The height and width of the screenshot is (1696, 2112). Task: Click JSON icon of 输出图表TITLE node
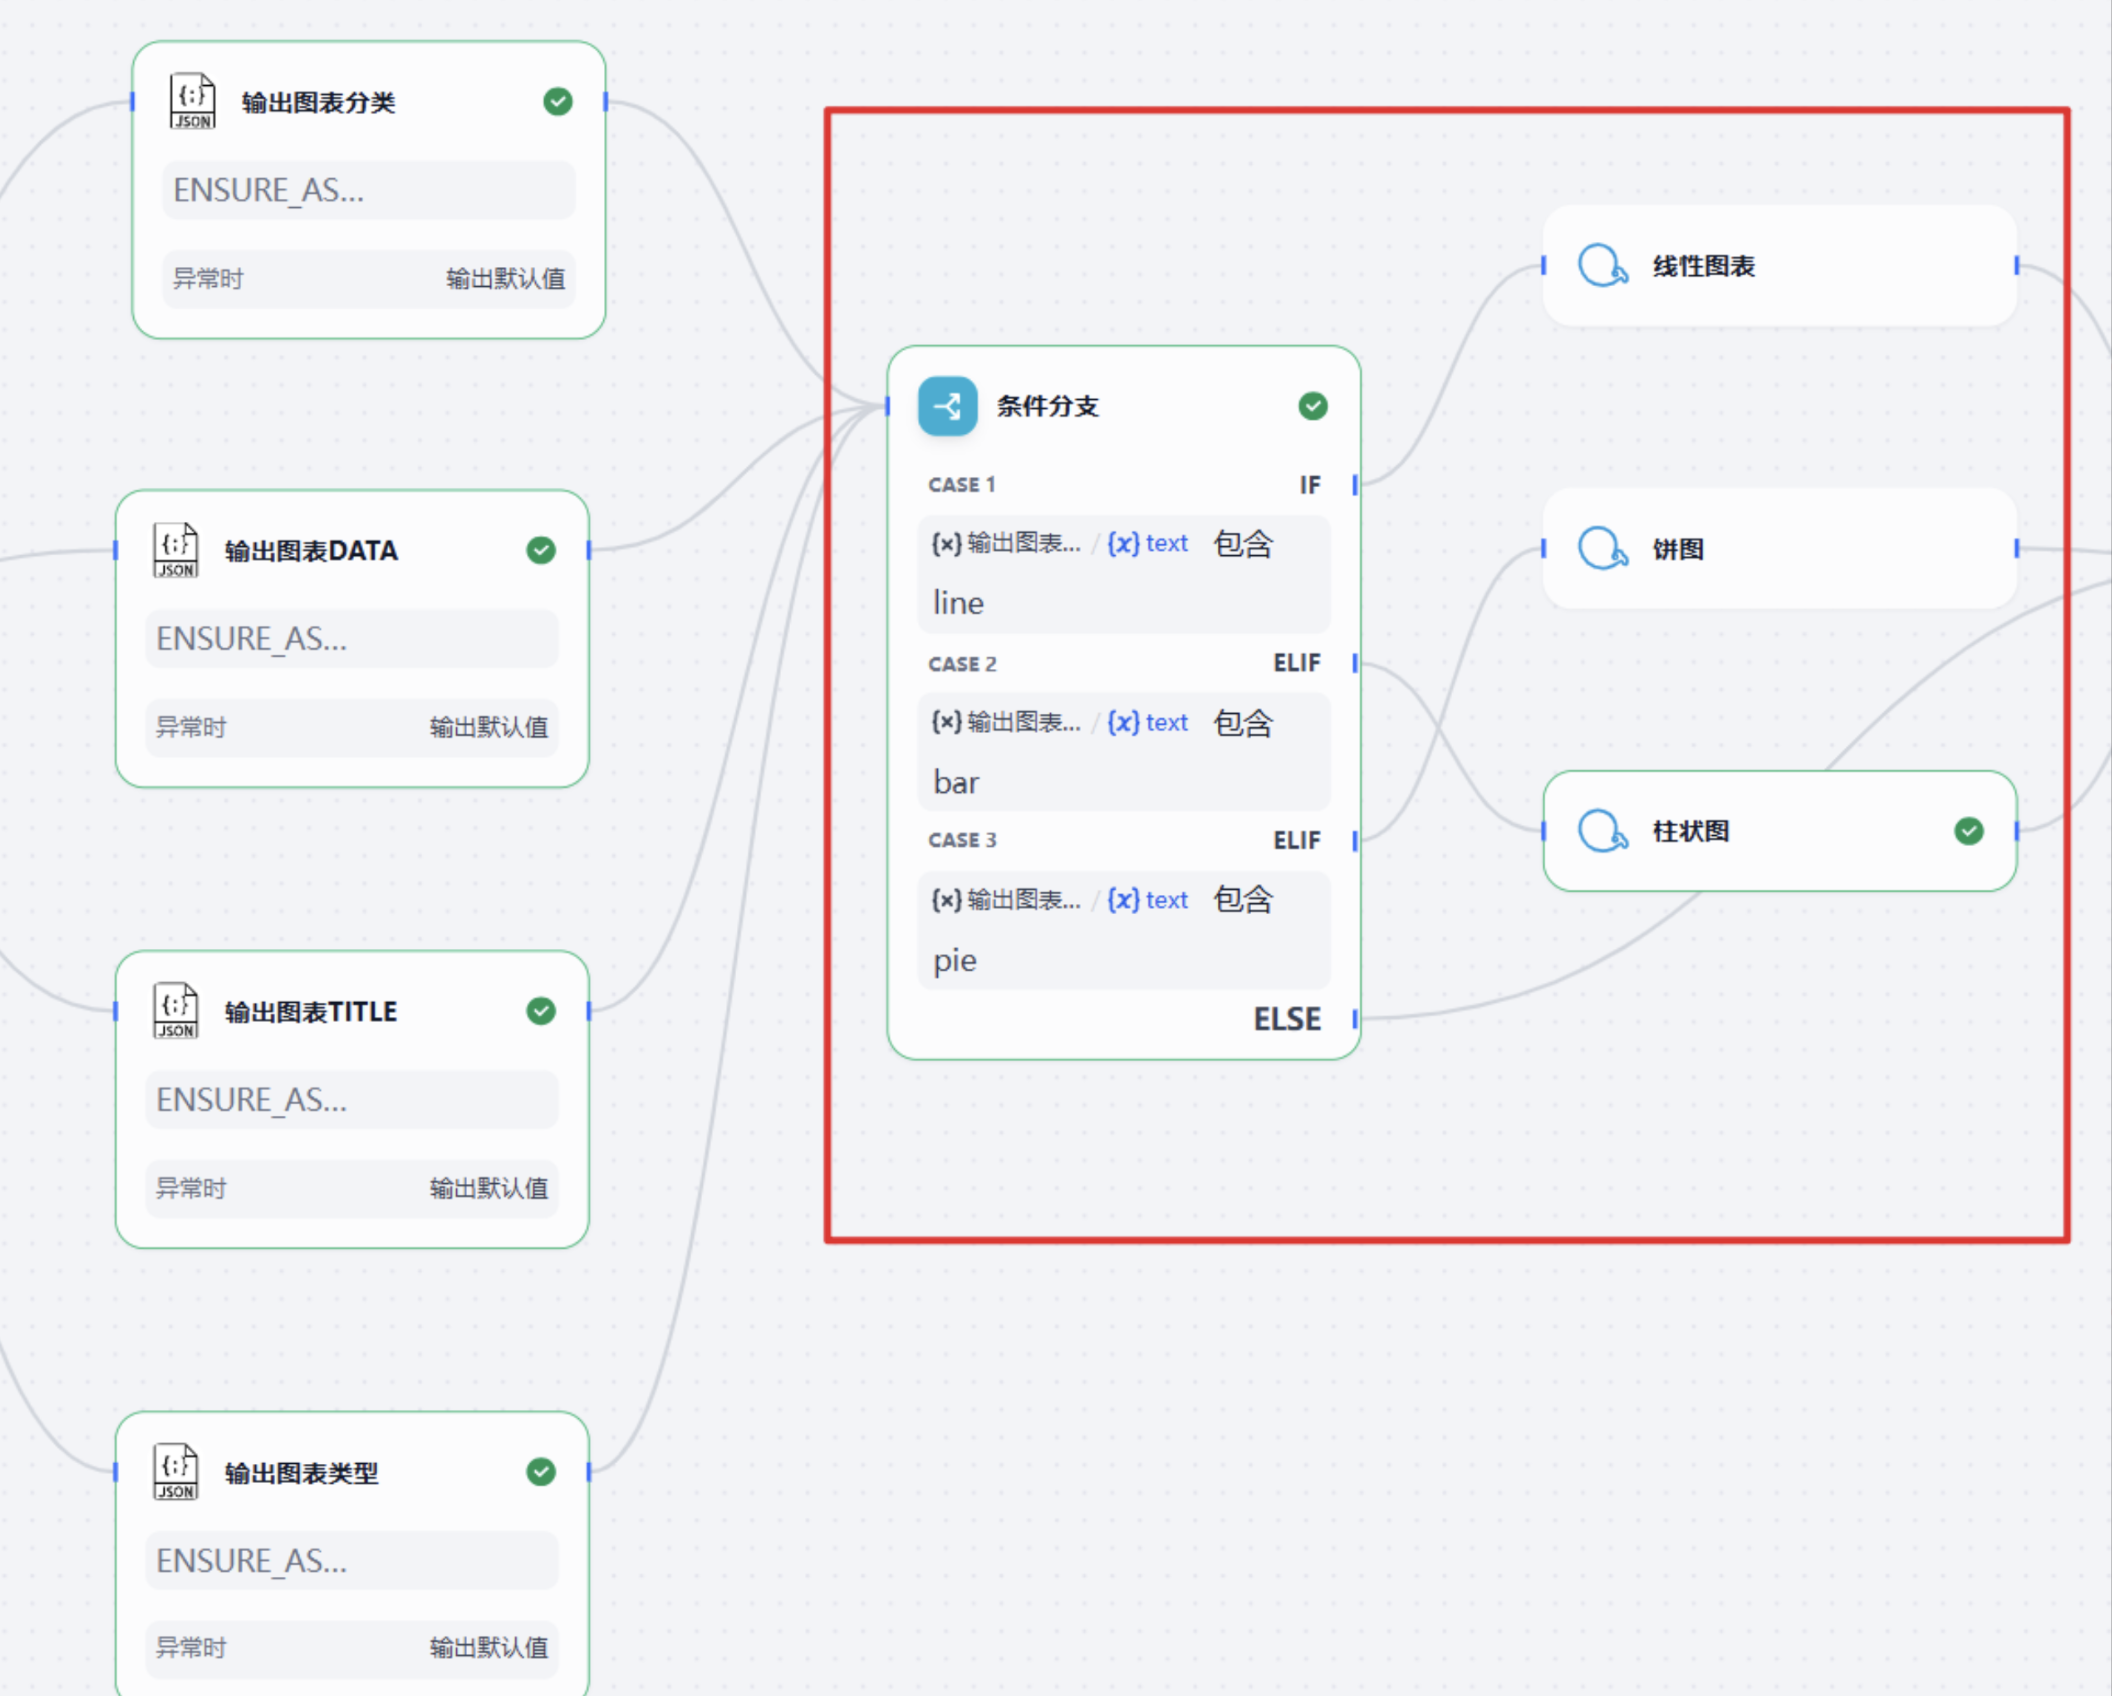[176, 1010]
